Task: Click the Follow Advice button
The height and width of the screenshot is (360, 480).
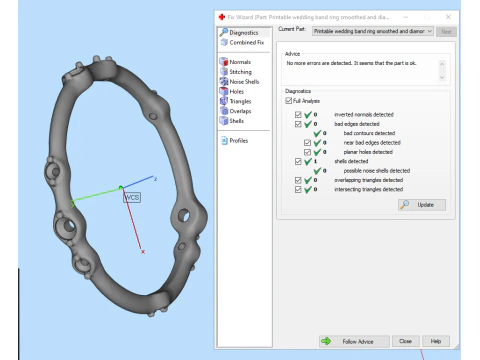Action: [x=354, y=341]
